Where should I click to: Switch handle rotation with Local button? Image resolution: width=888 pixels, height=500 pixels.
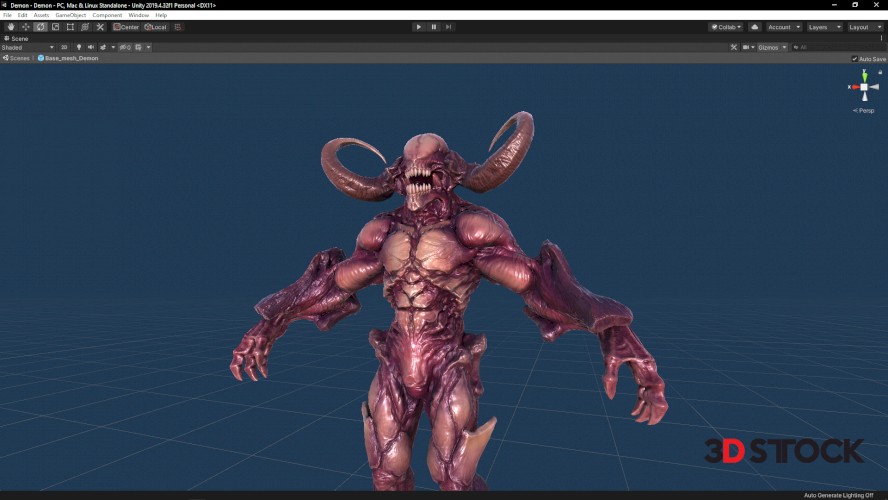pos(156,27)
